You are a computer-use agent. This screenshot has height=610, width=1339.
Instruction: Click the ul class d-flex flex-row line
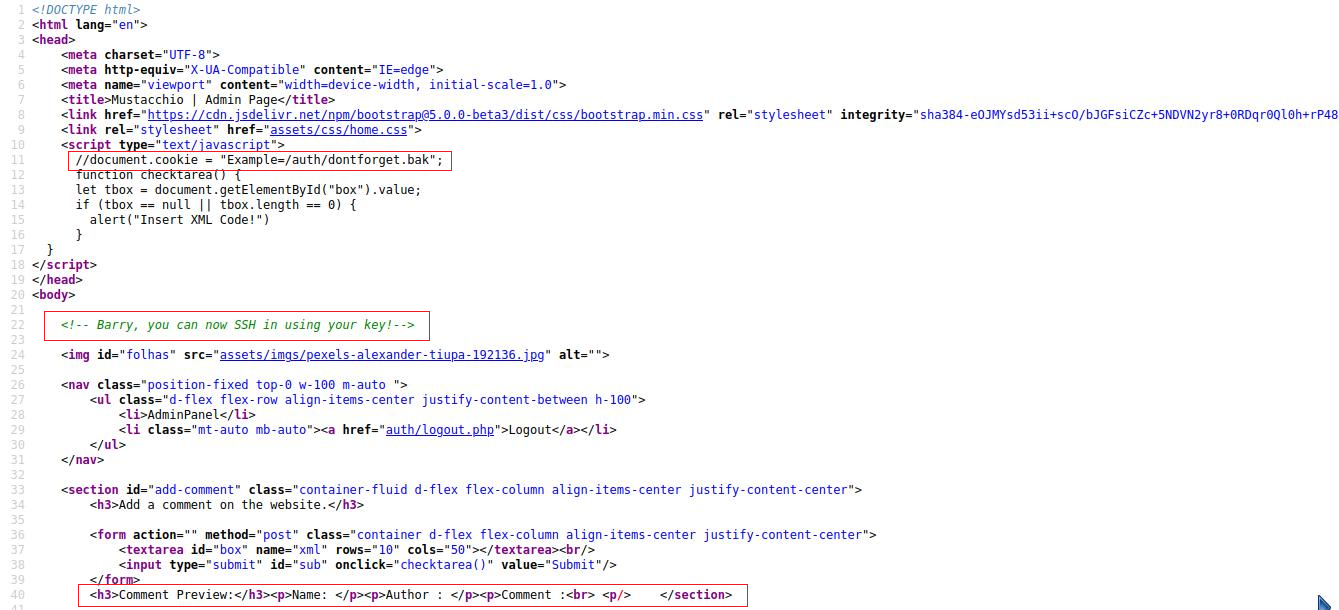[368, 400]
